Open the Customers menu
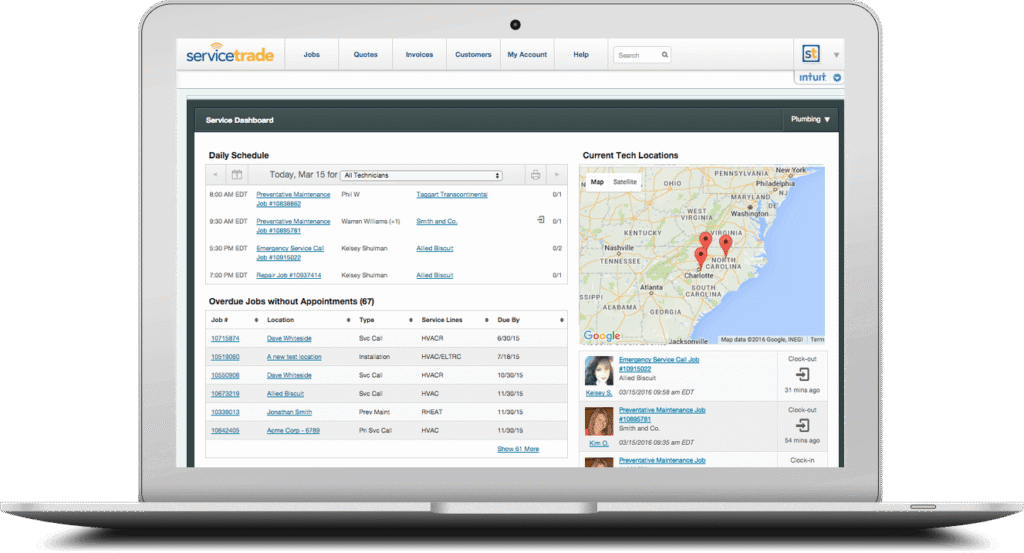This screenshot has width=1024, height=553. point(473,55)
